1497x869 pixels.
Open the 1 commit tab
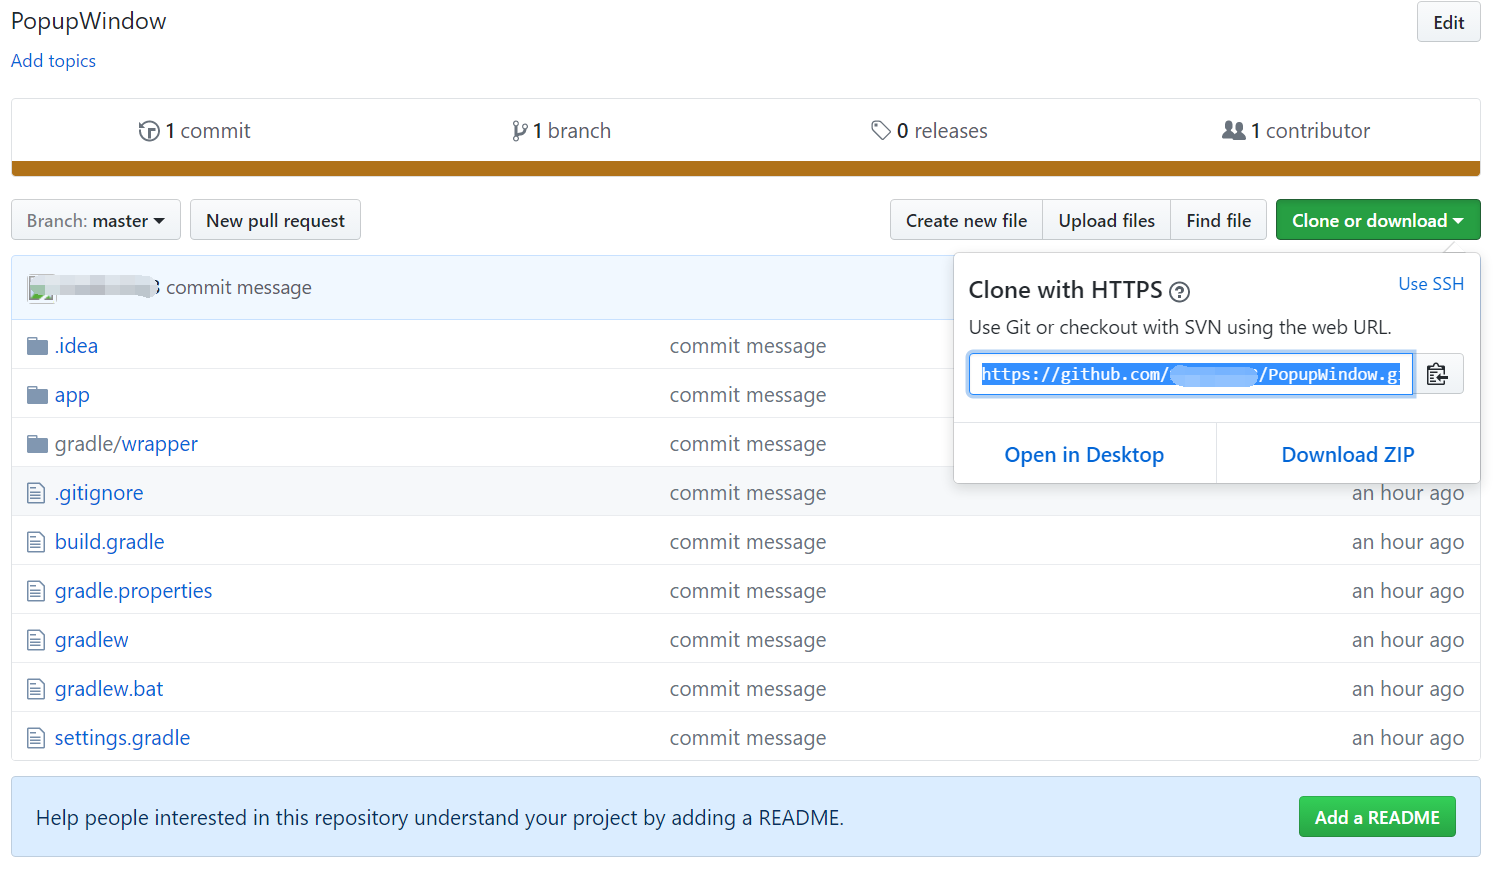tap(195, 131)
